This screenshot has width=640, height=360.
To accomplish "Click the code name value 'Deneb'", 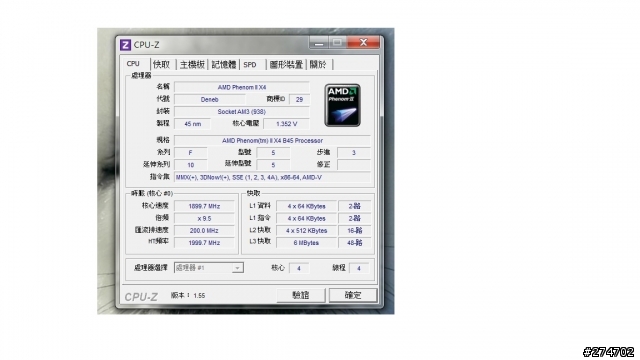I will 210,99.
